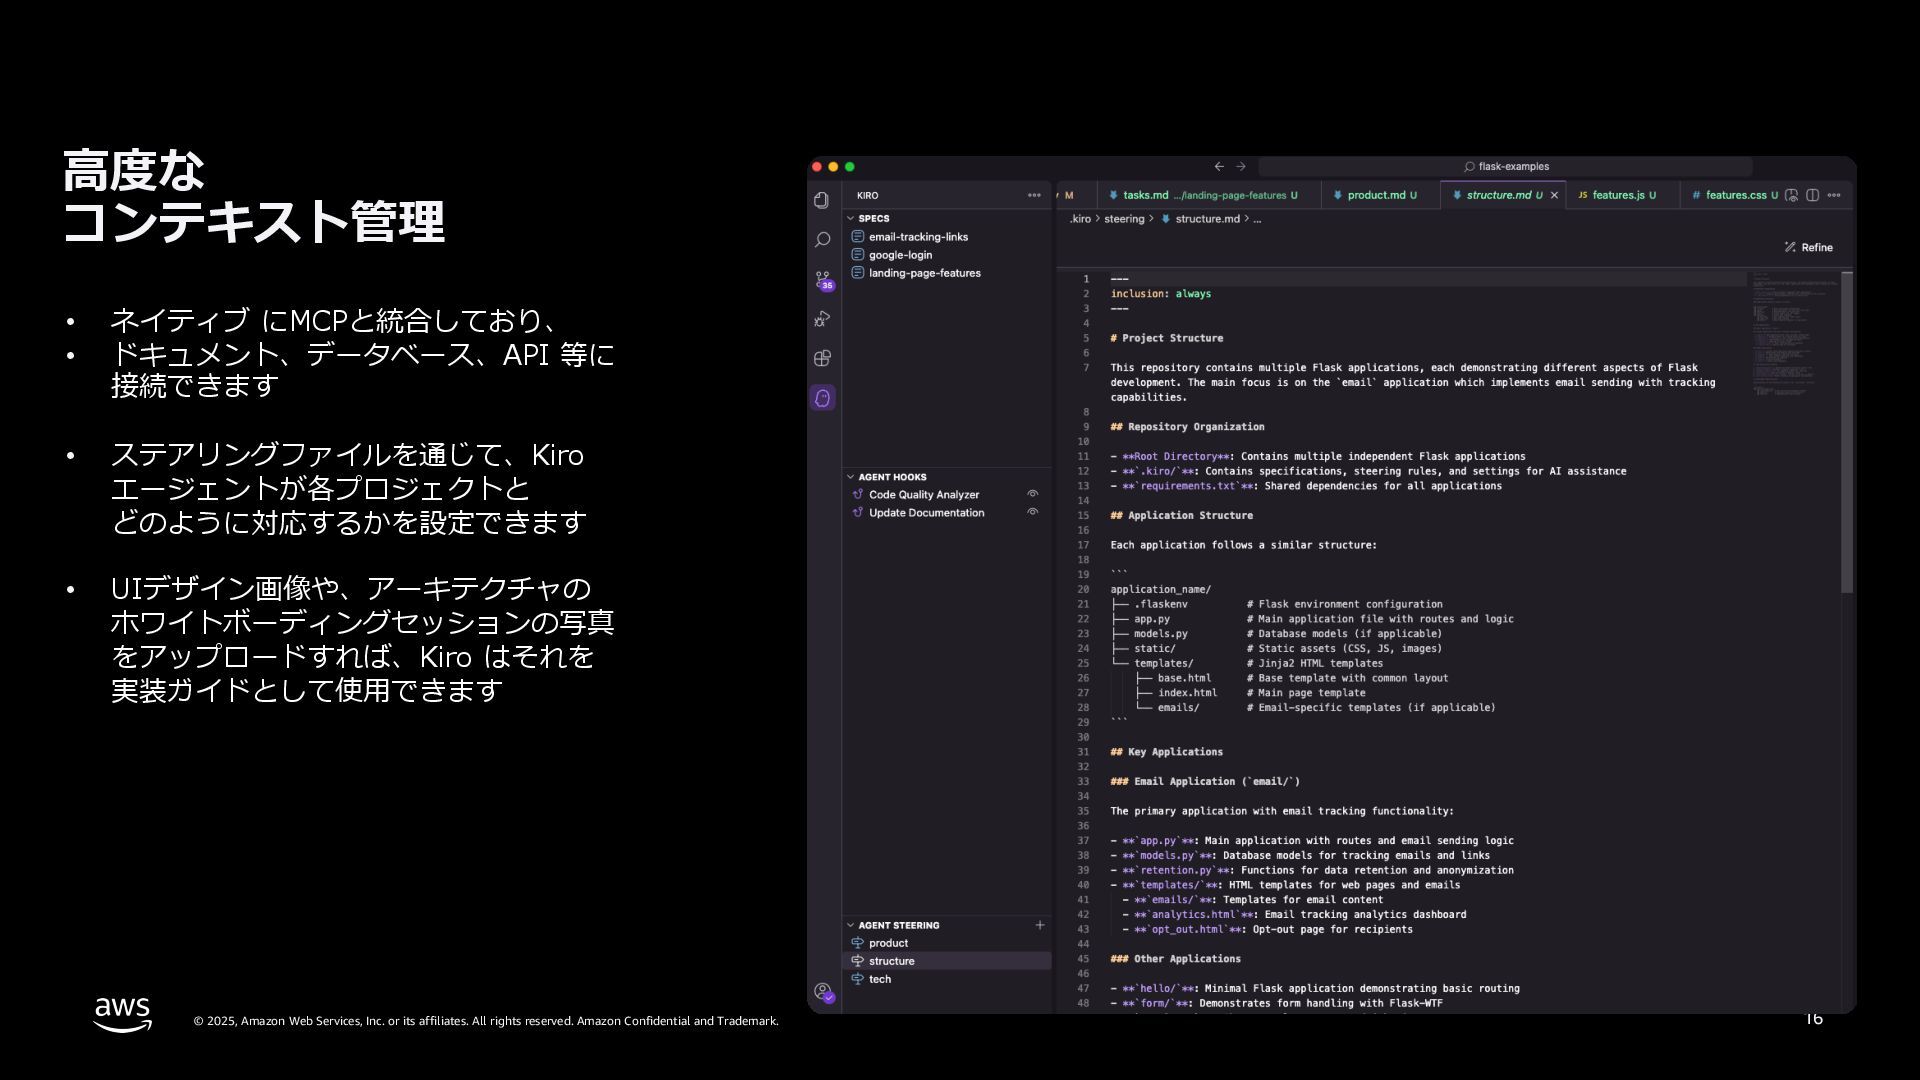Open the Explorer files icon in activity bar
Viewport: 1920px width, 1080px height.
(822, 200)
